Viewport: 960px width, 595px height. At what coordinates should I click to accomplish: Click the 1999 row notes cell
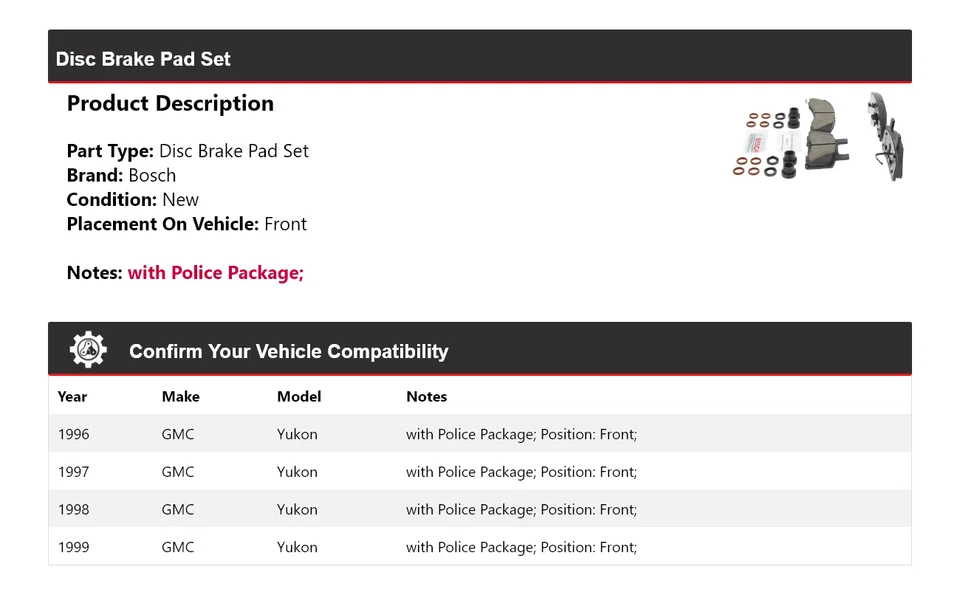pos(521,547)
